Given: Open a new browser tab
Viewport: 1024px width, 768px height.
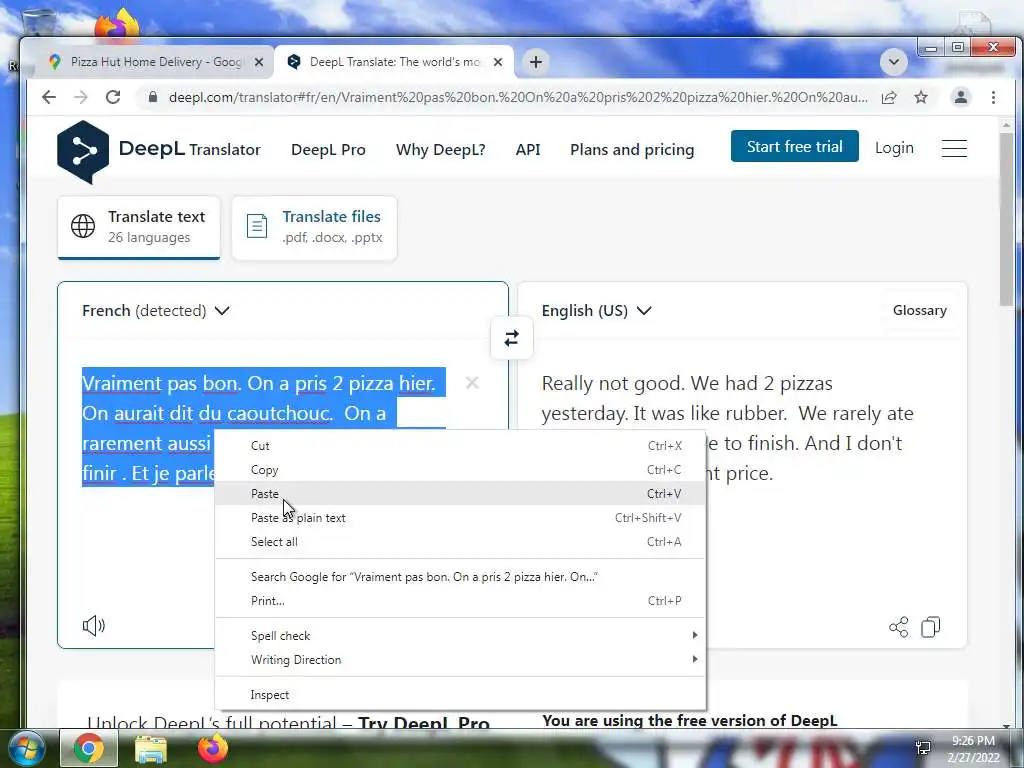Looking at the screenshot, I should [536, 62].
